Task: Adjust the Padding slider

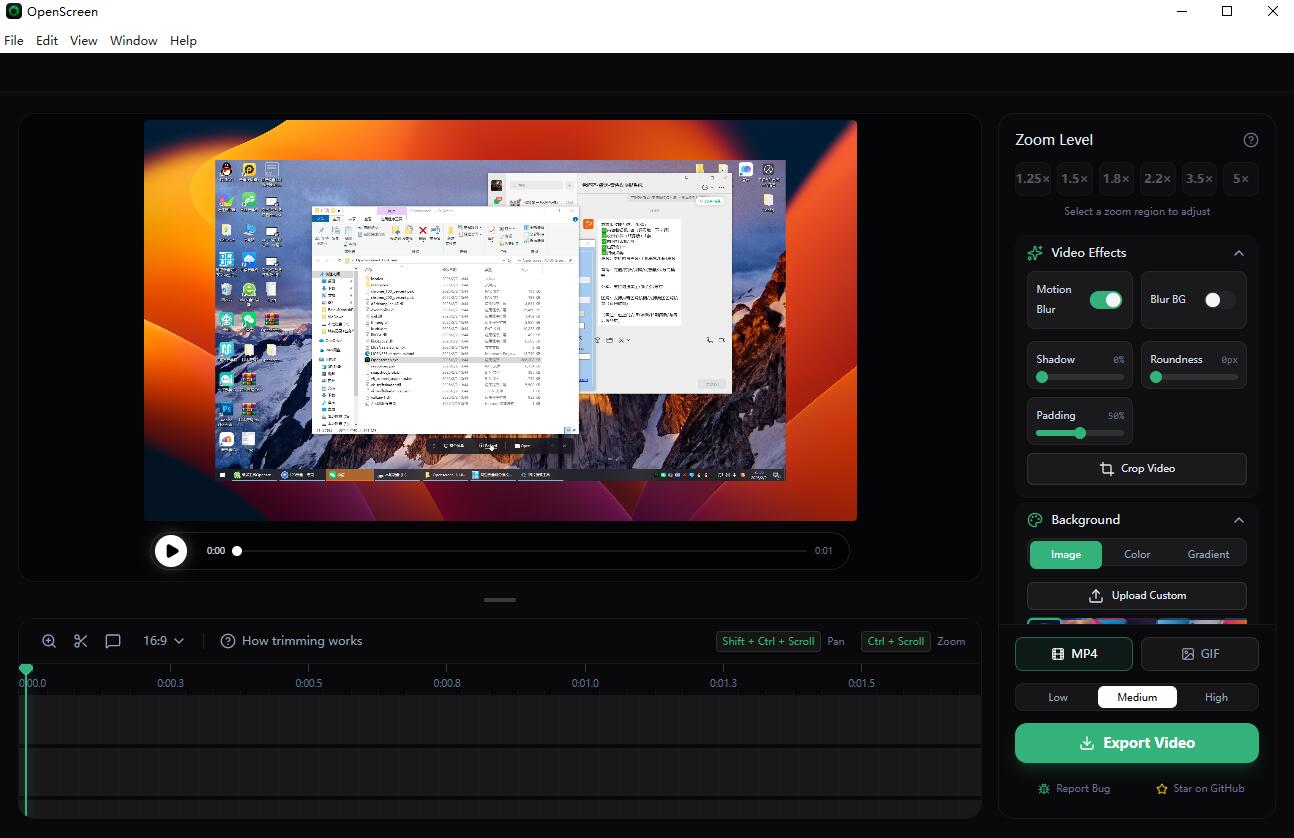Action: (x=1079, y=434)
